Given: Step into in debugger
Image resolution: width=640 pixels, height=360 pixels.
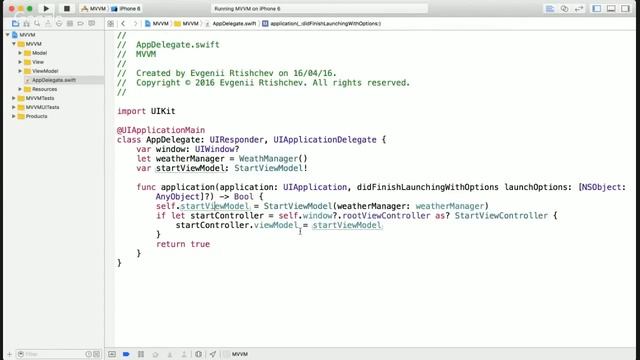Looking at the screenshot, I should pyautogui.click(x=170, y=354).
